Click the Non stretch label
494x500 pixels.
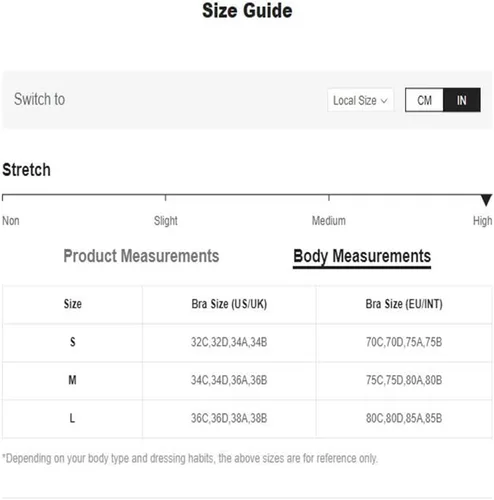[x=11, y=221]
